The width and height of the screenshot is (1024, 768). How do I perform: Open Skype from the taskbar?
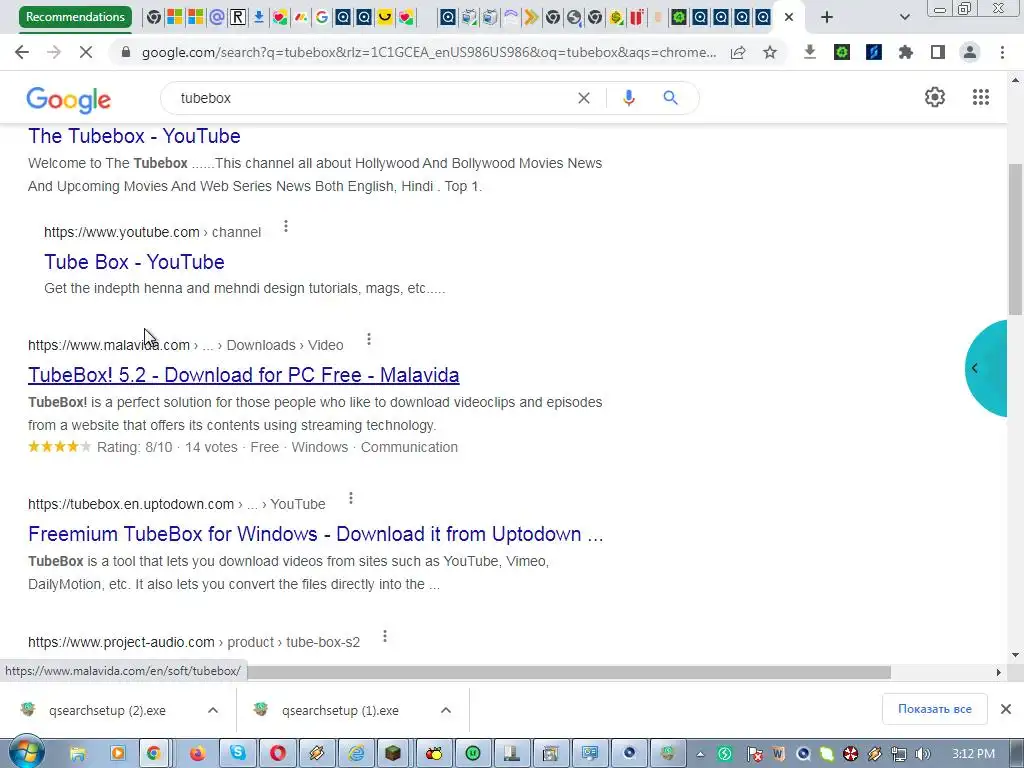tap(237, 754)
